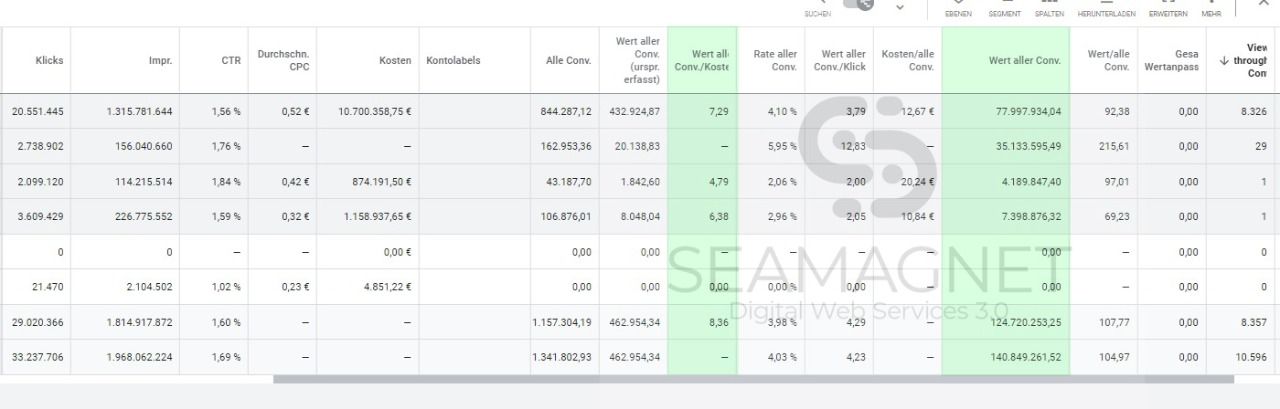Sort by the Impr. column header
This screenshot has width=1280, height=409.
tap(160, 60)
